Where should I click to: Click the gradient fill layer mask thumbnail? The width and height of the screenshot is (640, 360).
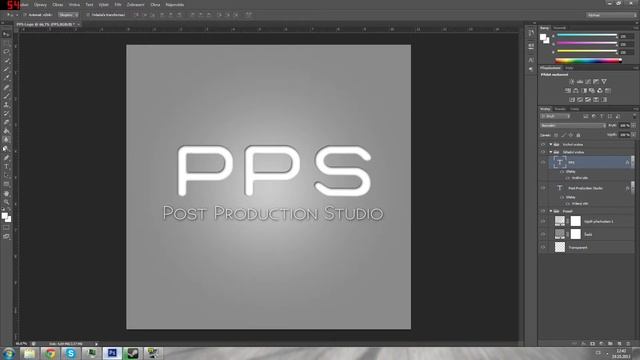(x=576, y=221)
